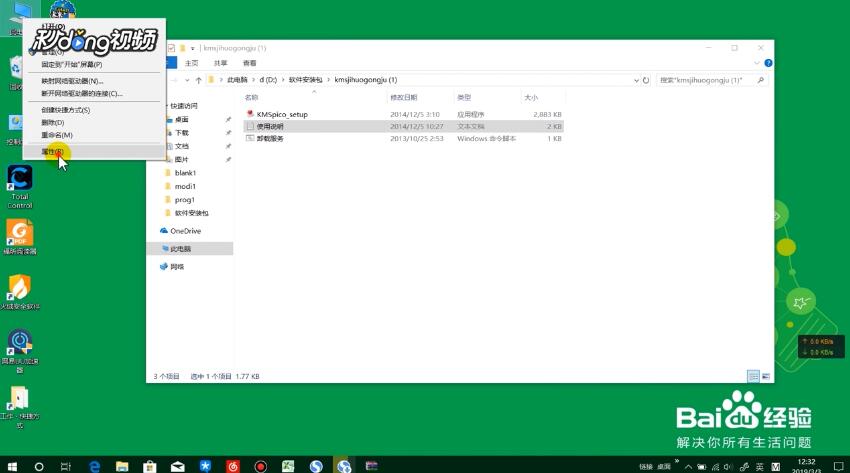Open the Help question mark icon
This screenshot has width=850, height=473.
tap(766, 62)
